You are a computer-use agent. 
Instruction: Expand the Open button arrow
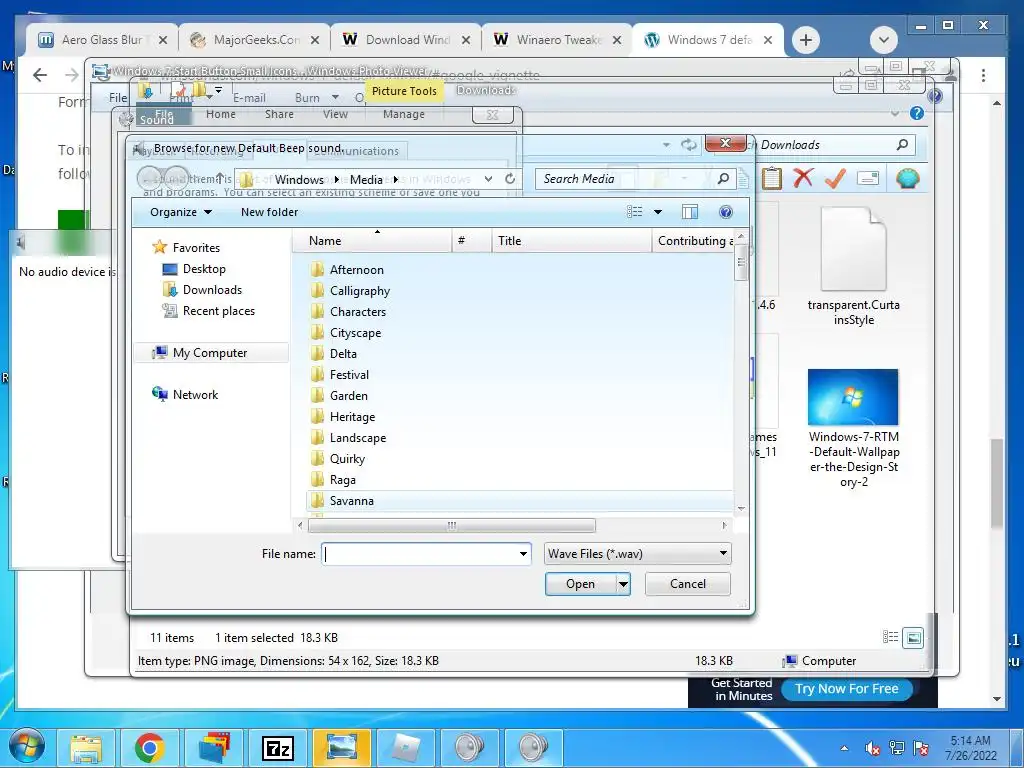pos(624,584)
